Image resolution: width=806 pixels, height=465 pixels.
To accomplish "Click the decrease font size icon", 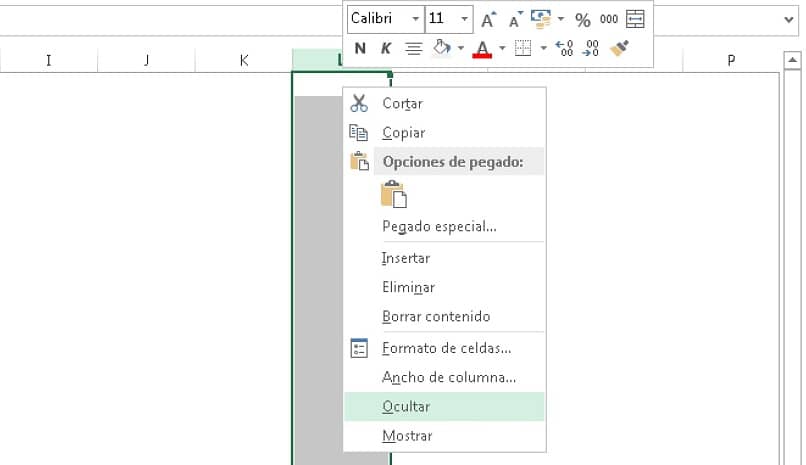I will (516, 19).
